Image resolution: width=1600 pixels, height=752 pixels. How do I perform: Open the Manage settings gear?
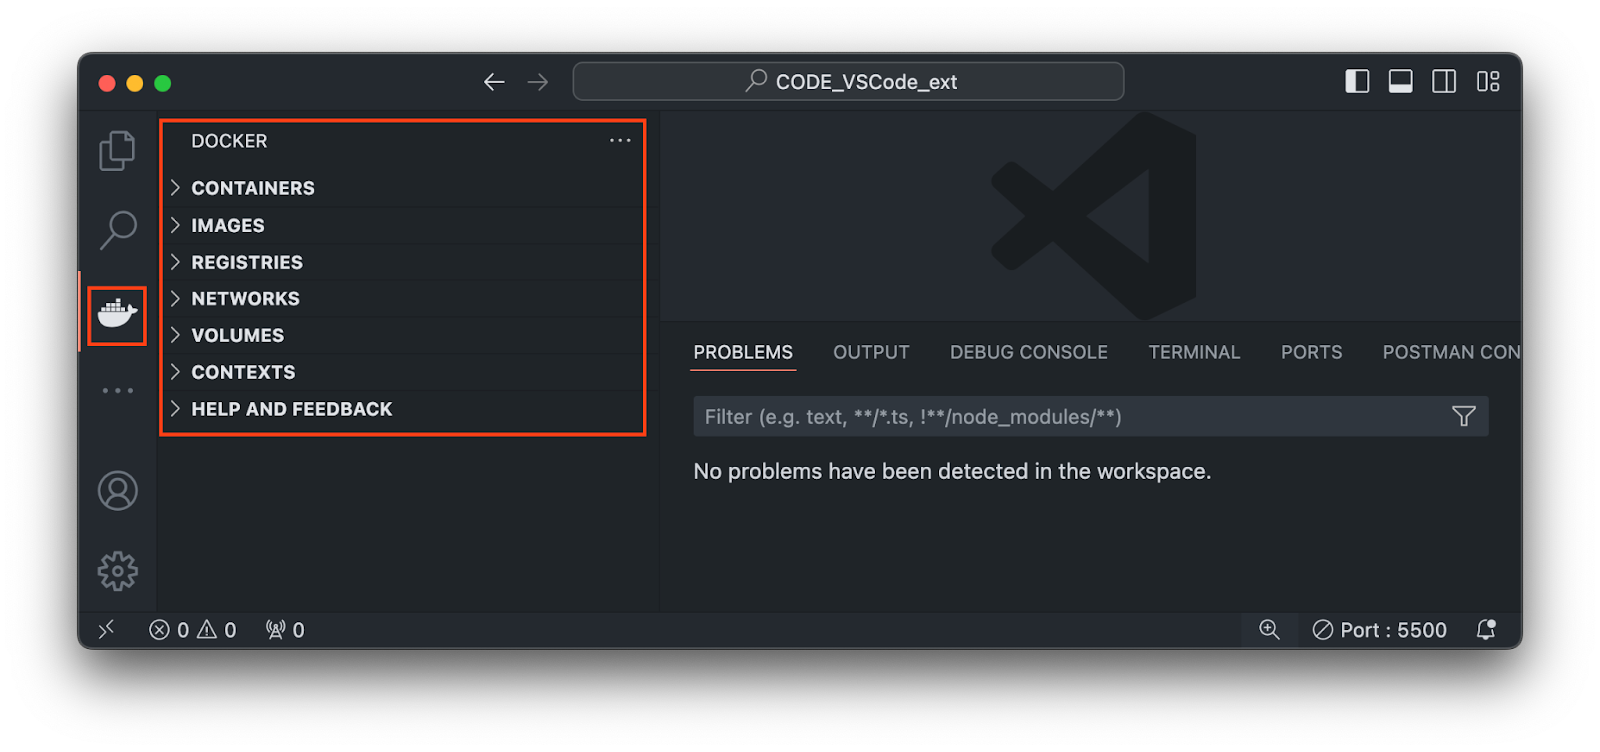pyautogui.click(x=117, y=570)
